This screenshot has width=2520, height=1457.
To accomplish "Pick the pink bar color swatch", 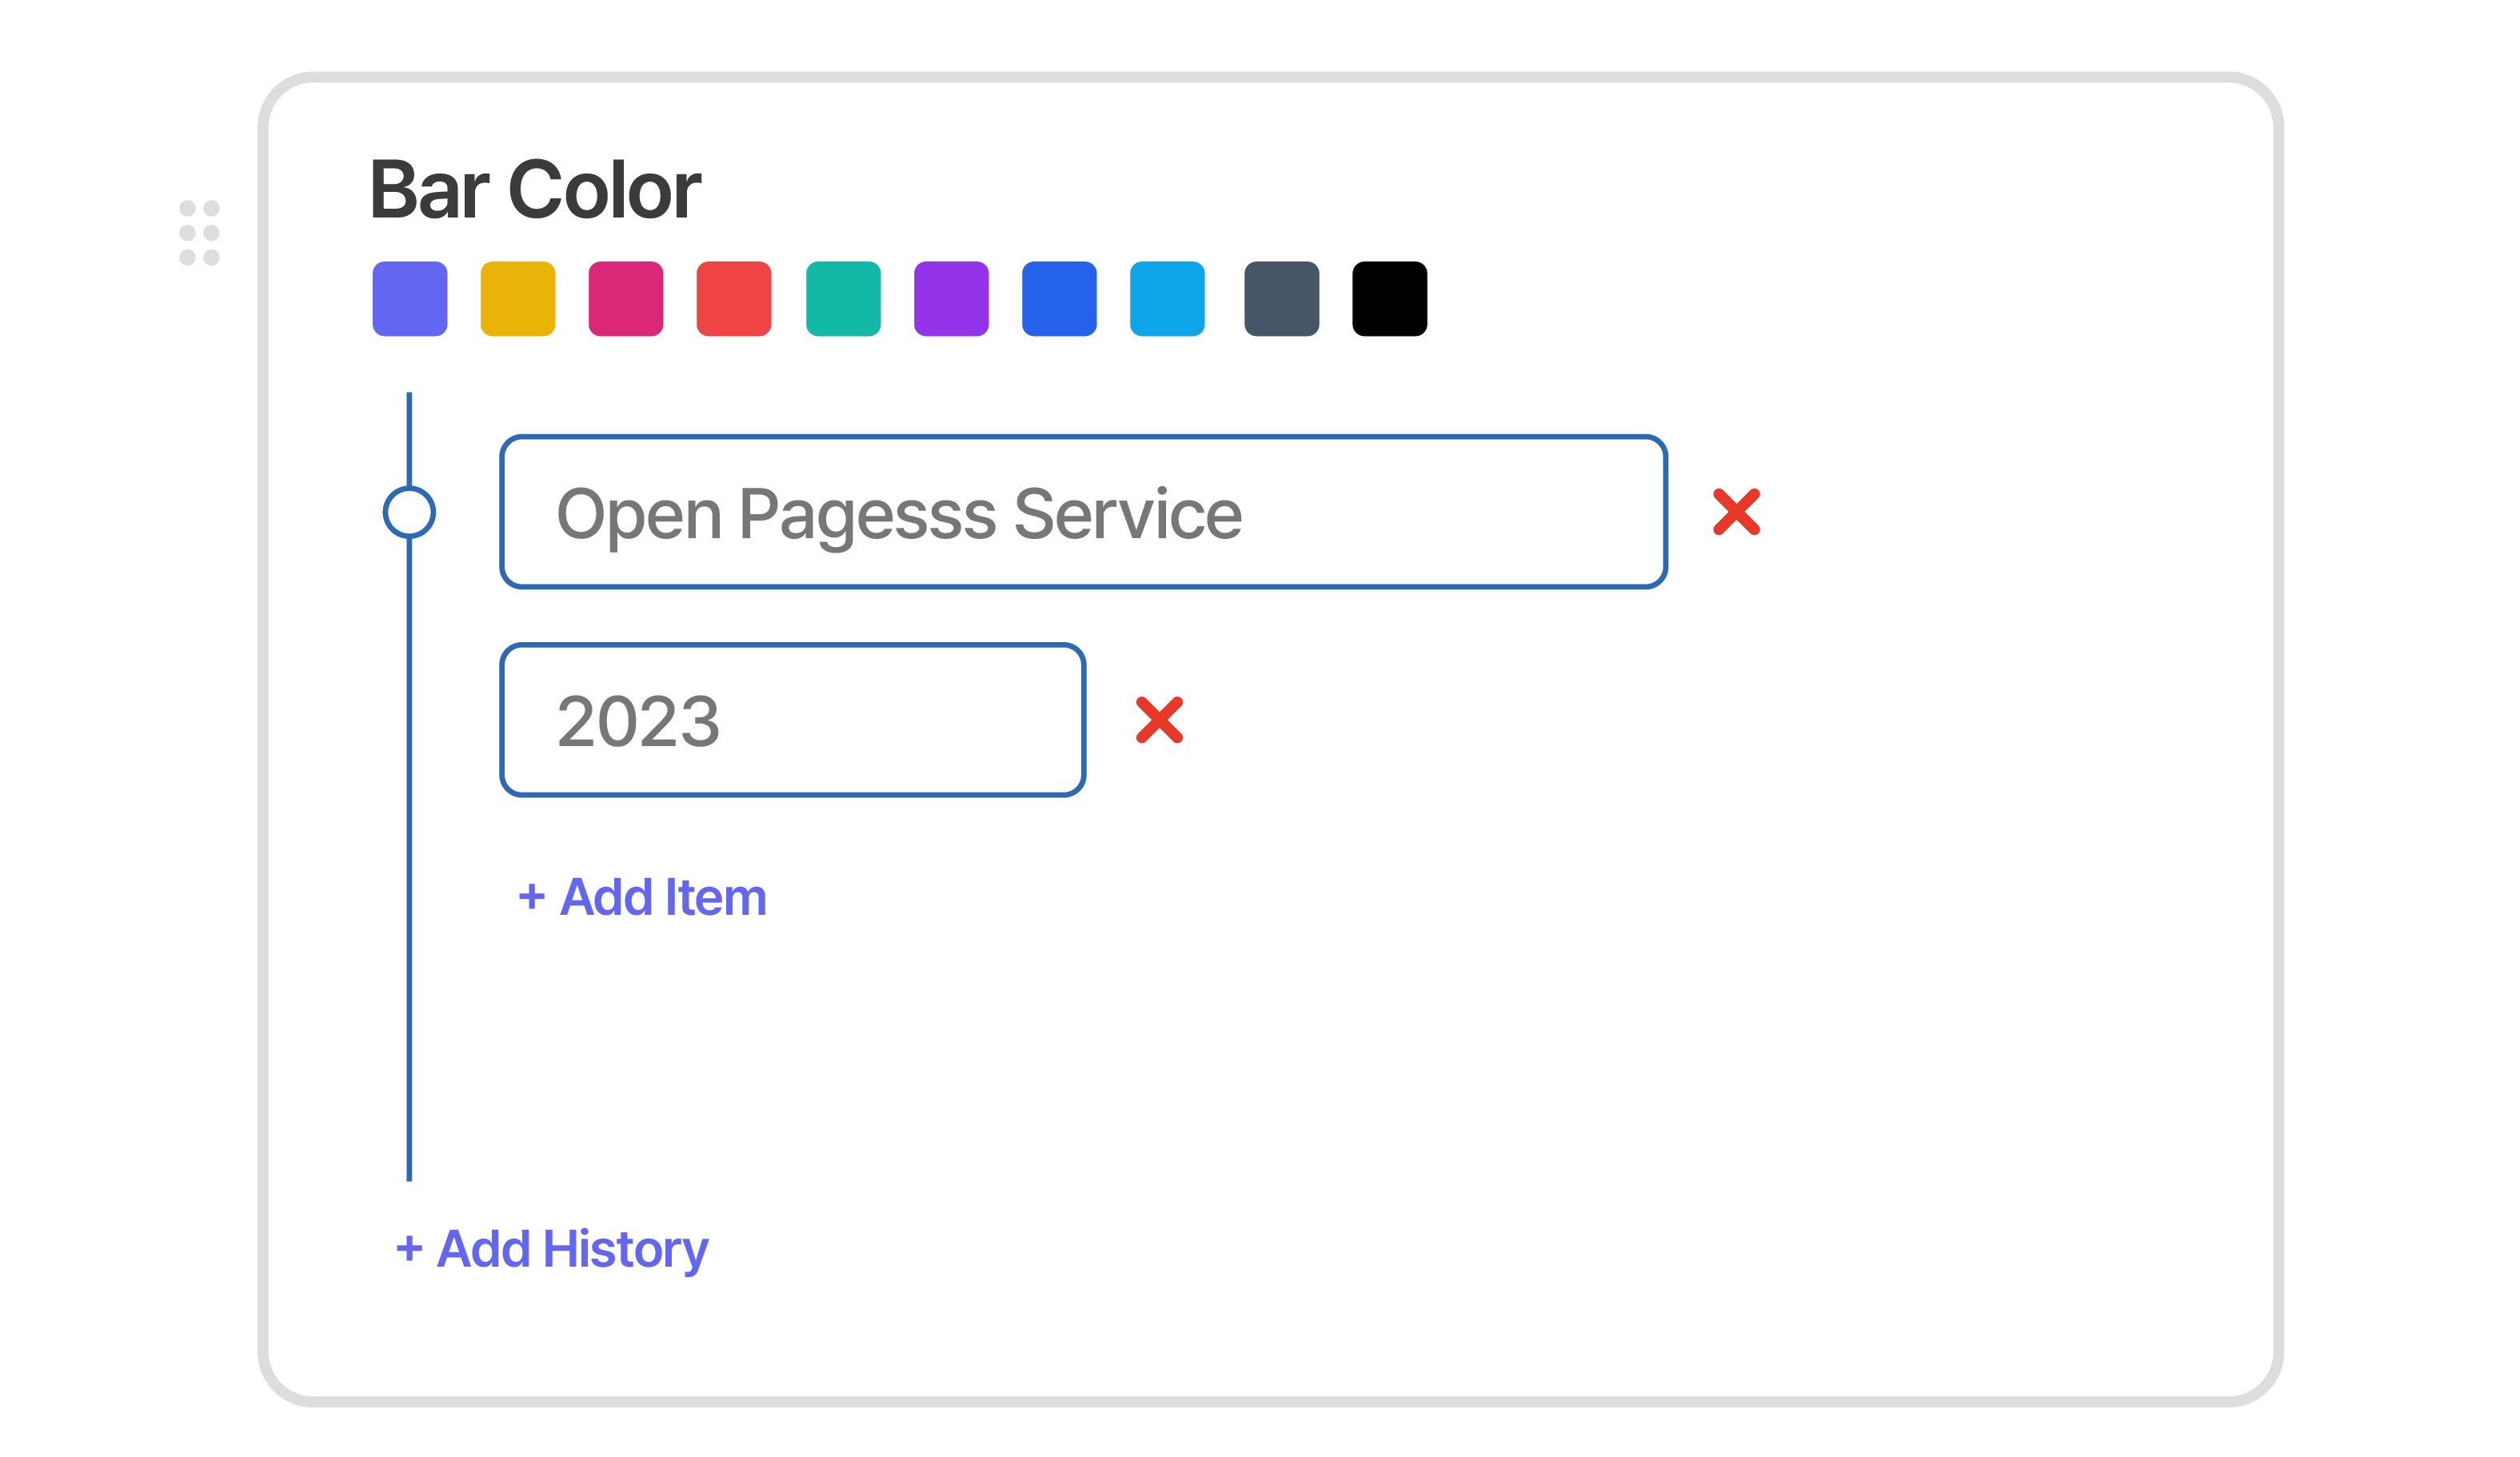I will coord(626,299).
